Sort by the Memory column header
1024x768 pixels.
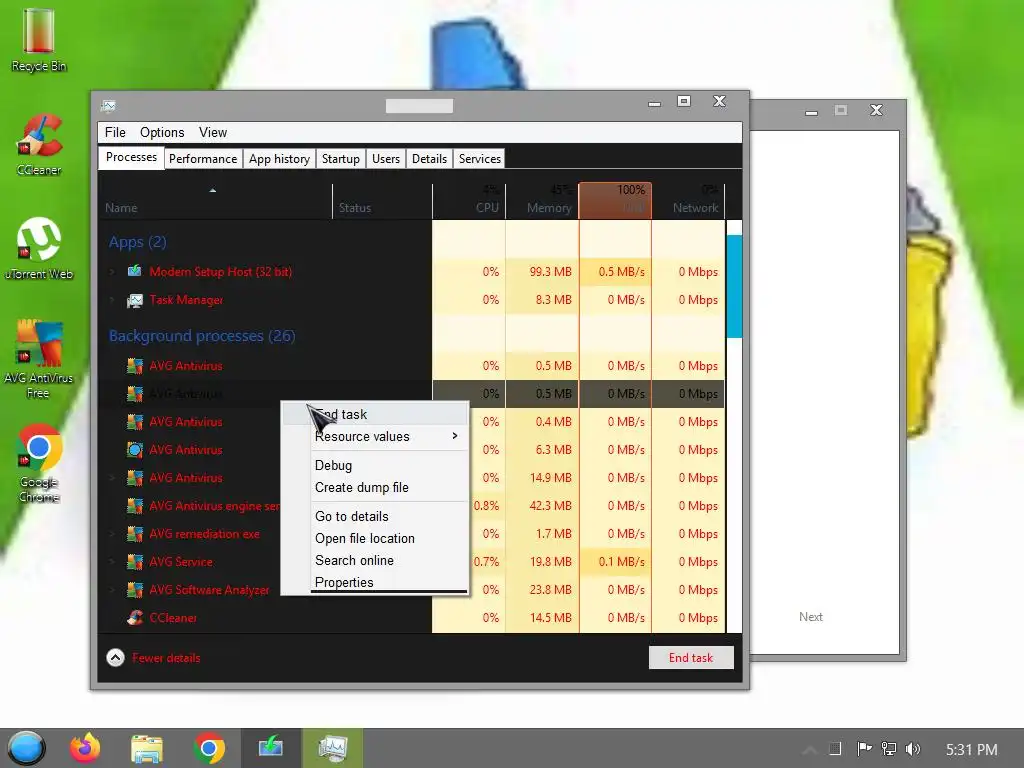click(x=543, y=200)
